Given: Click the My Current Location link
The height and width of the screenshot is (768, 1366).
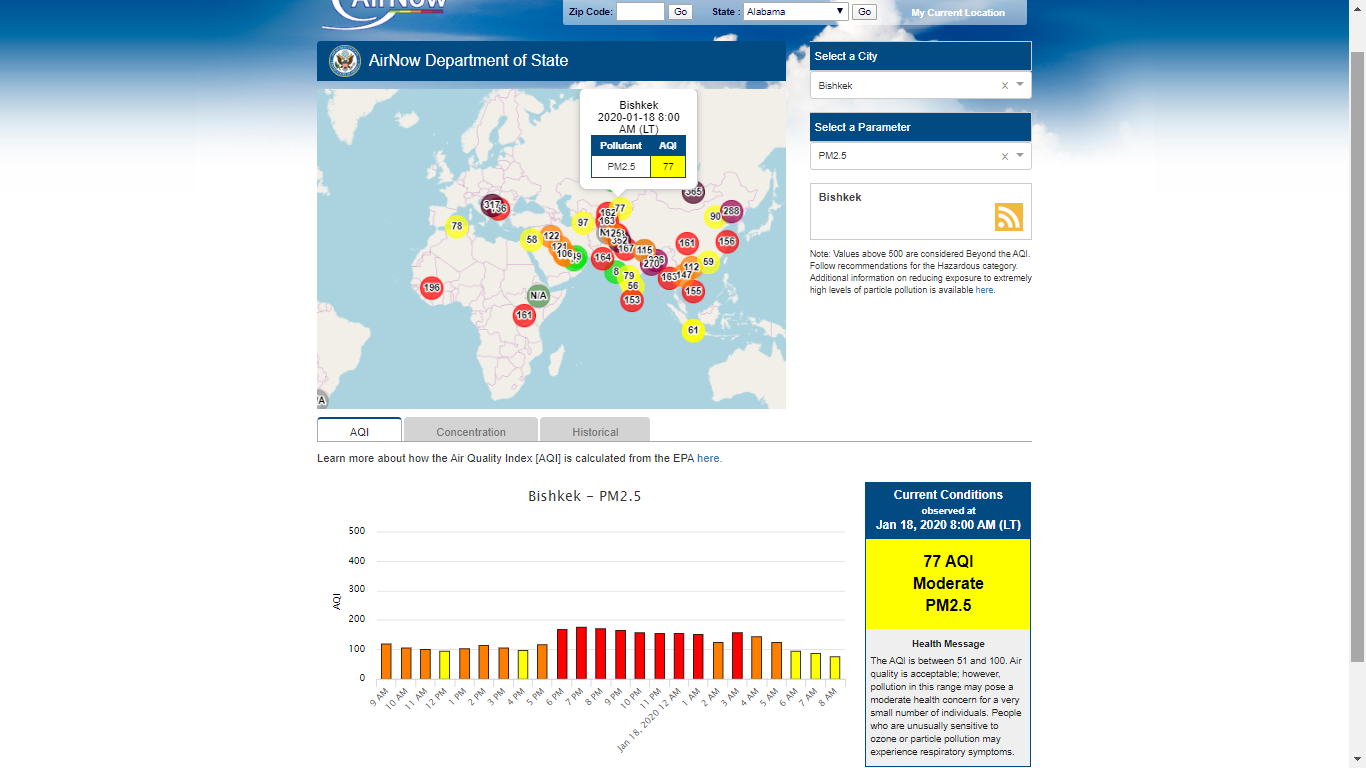Looking at the screenshot, I should [957, 13].
